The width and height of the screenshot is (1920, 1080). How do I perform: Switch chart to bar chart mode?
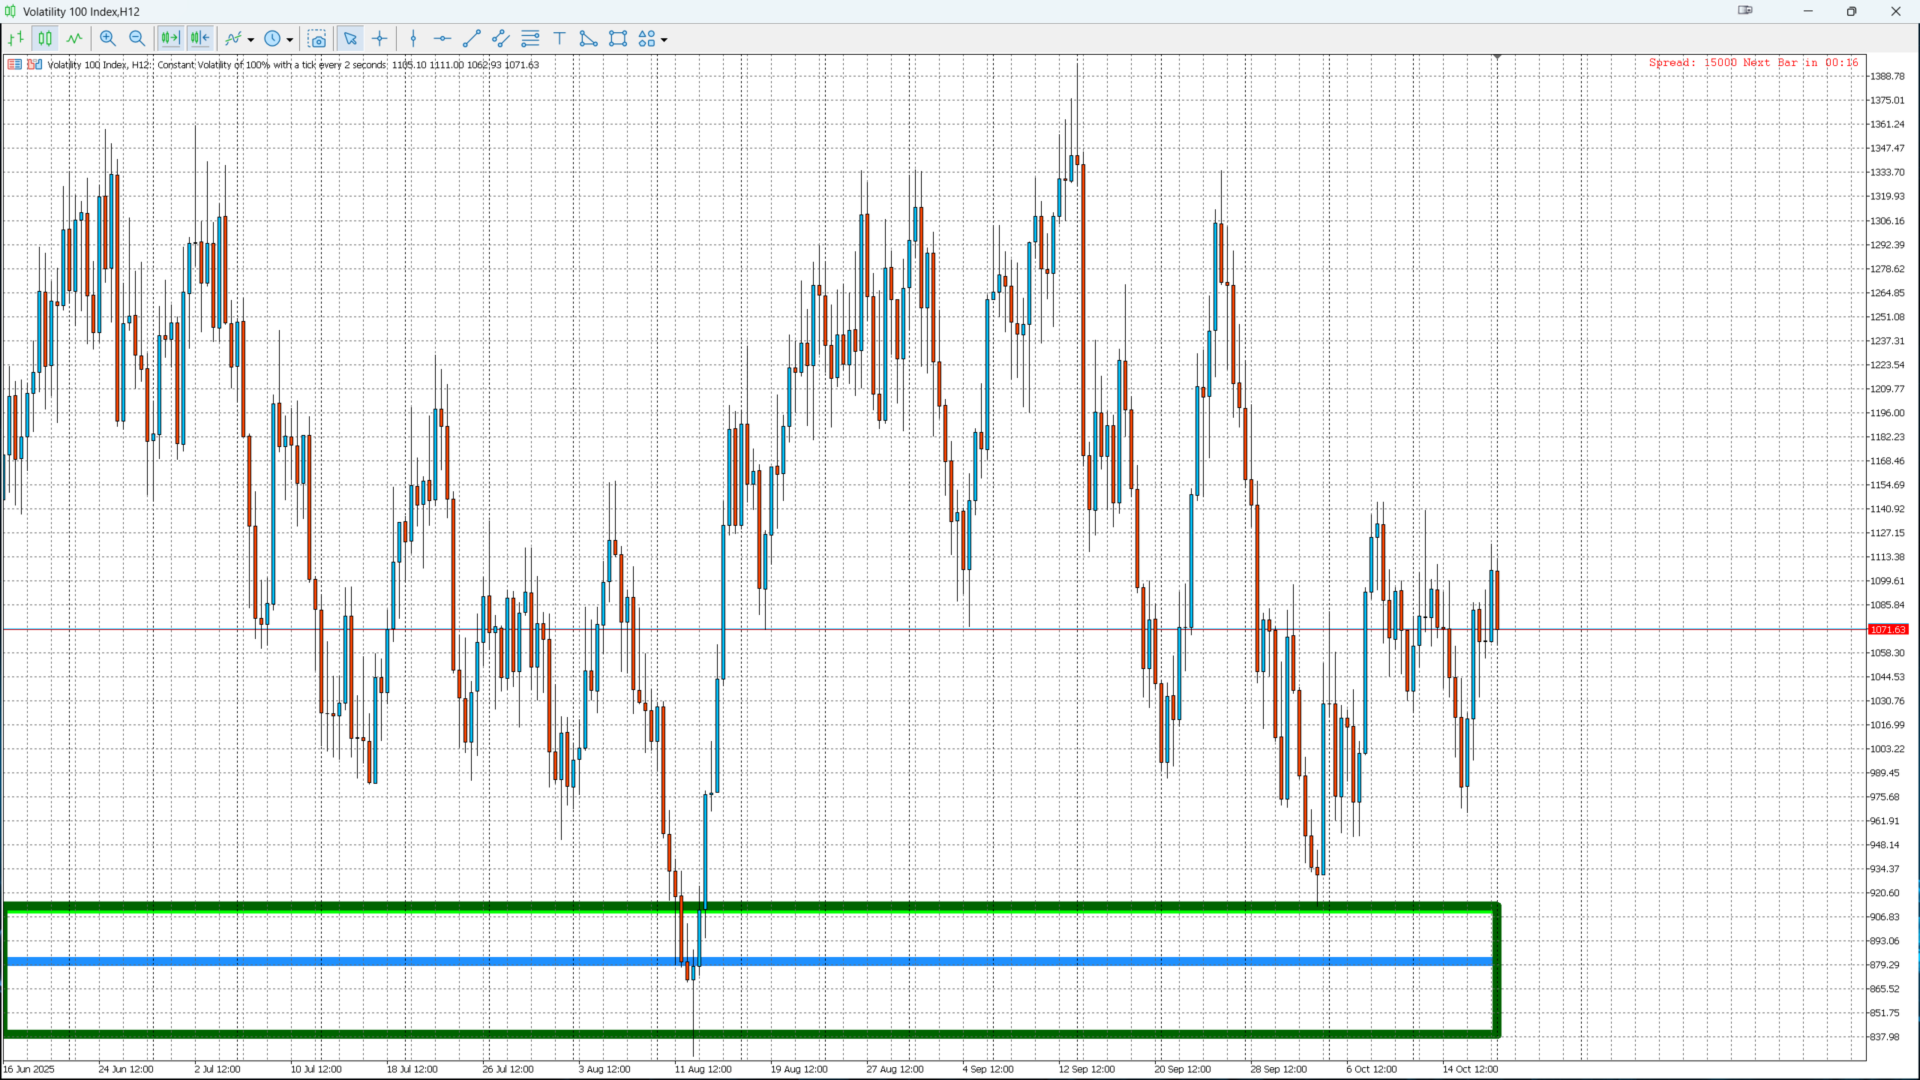pyautogui.click(x=16, y=39)
